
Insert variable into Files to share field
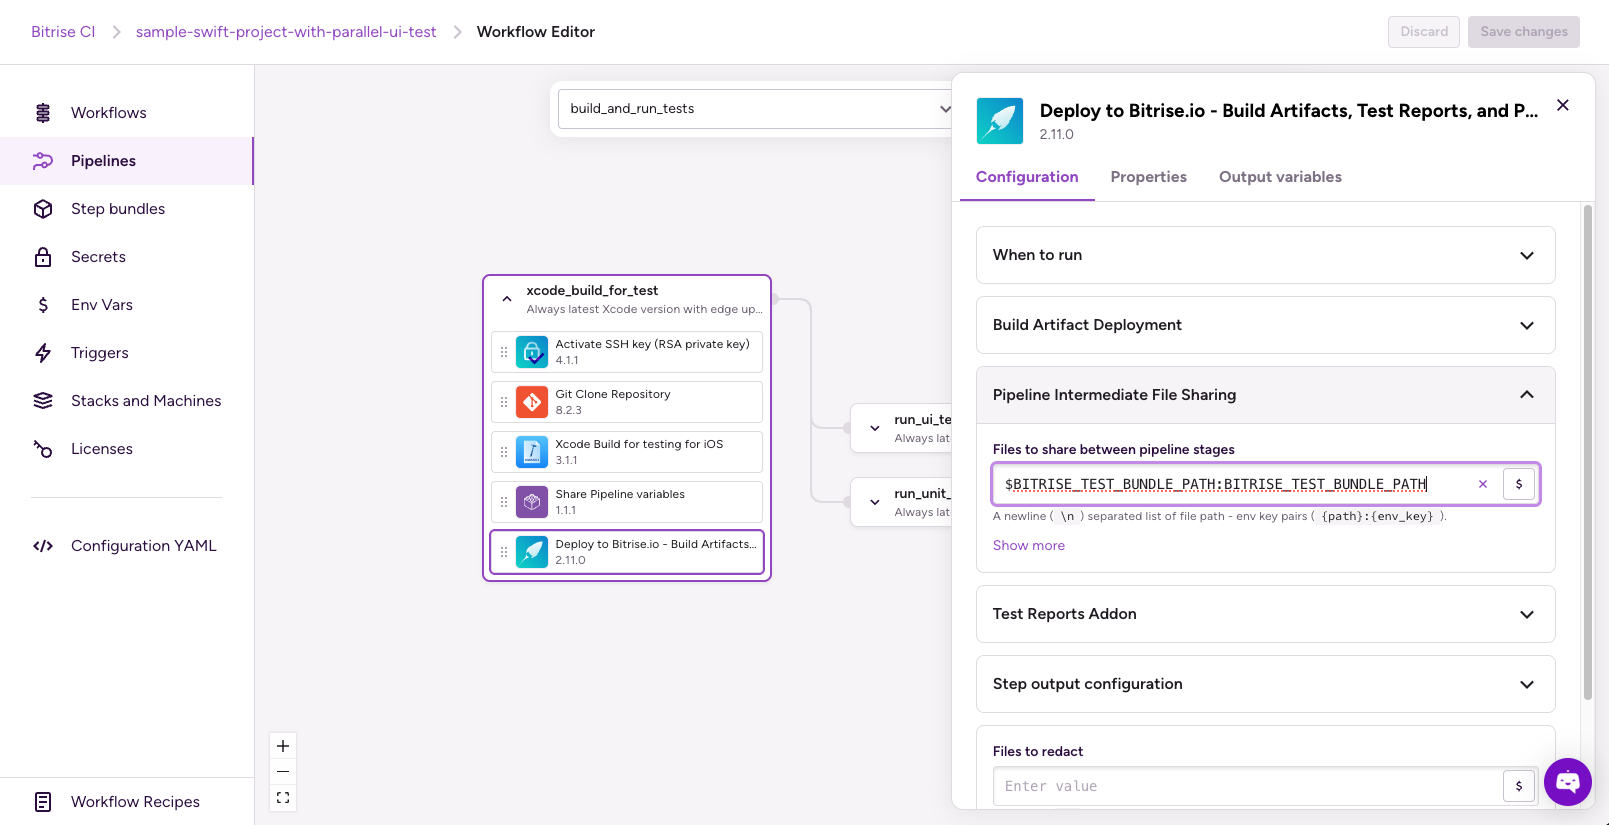pos(1519,484)
